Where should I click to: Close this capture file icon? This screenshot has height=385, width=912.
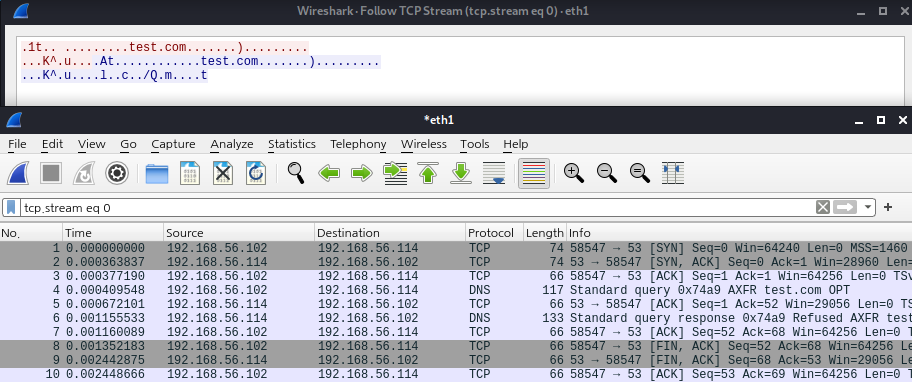click(223, 173)
